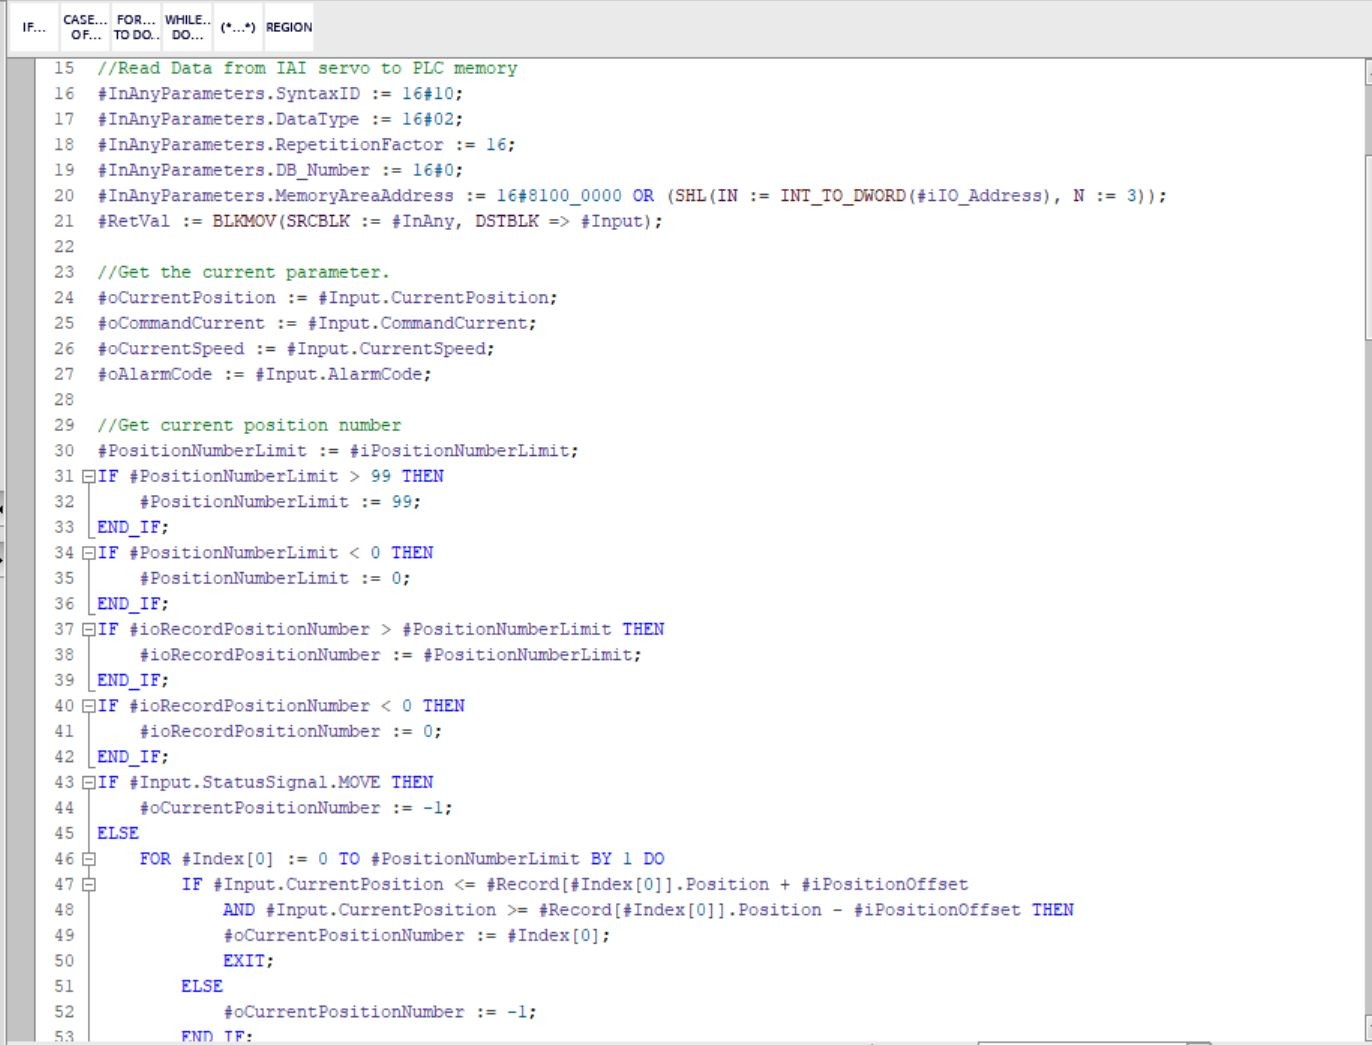Click '#oCurrentPosition' on line 24
Screen dimensions: 1372x1045
click(x=186, y=298)
